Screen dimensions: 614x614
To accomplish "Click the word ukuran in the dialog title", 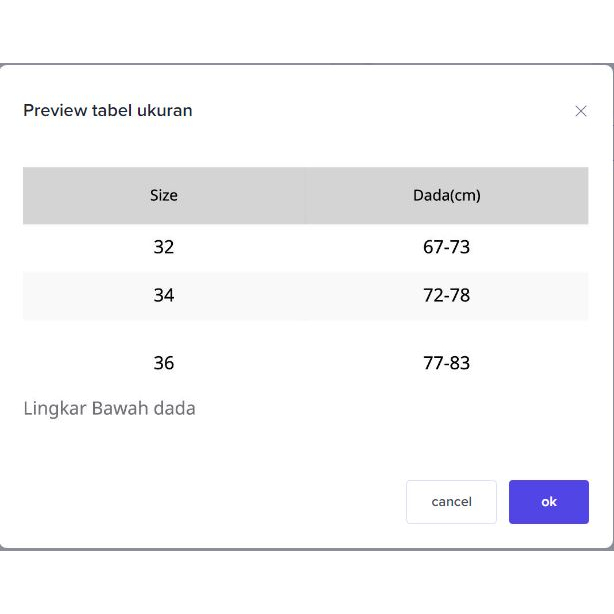I will 164,111.
